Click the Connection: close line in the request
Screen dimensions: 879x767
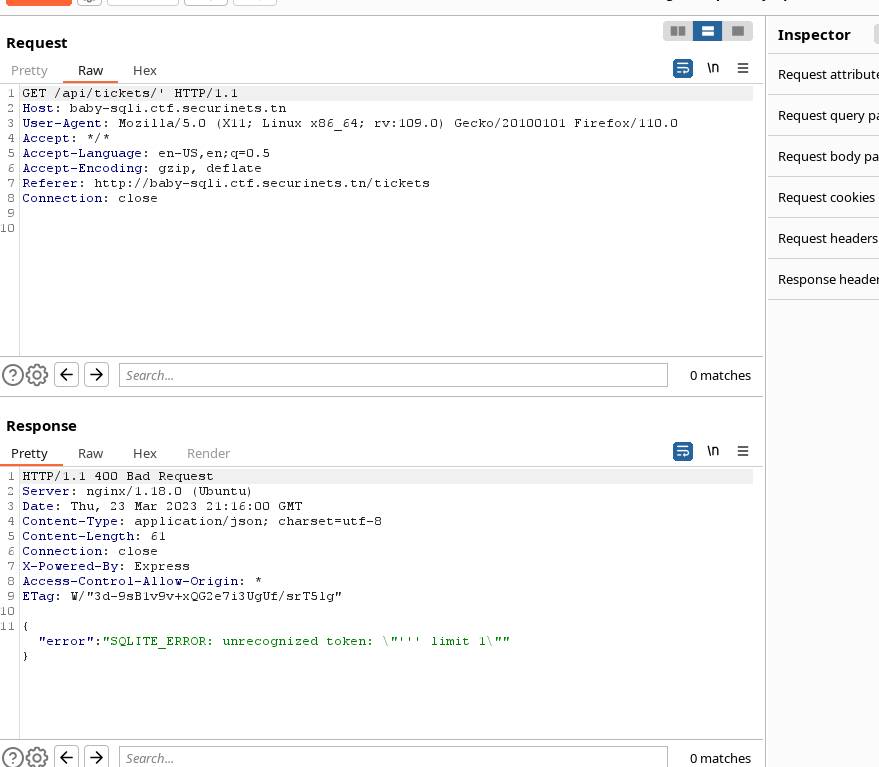[90, 198]
